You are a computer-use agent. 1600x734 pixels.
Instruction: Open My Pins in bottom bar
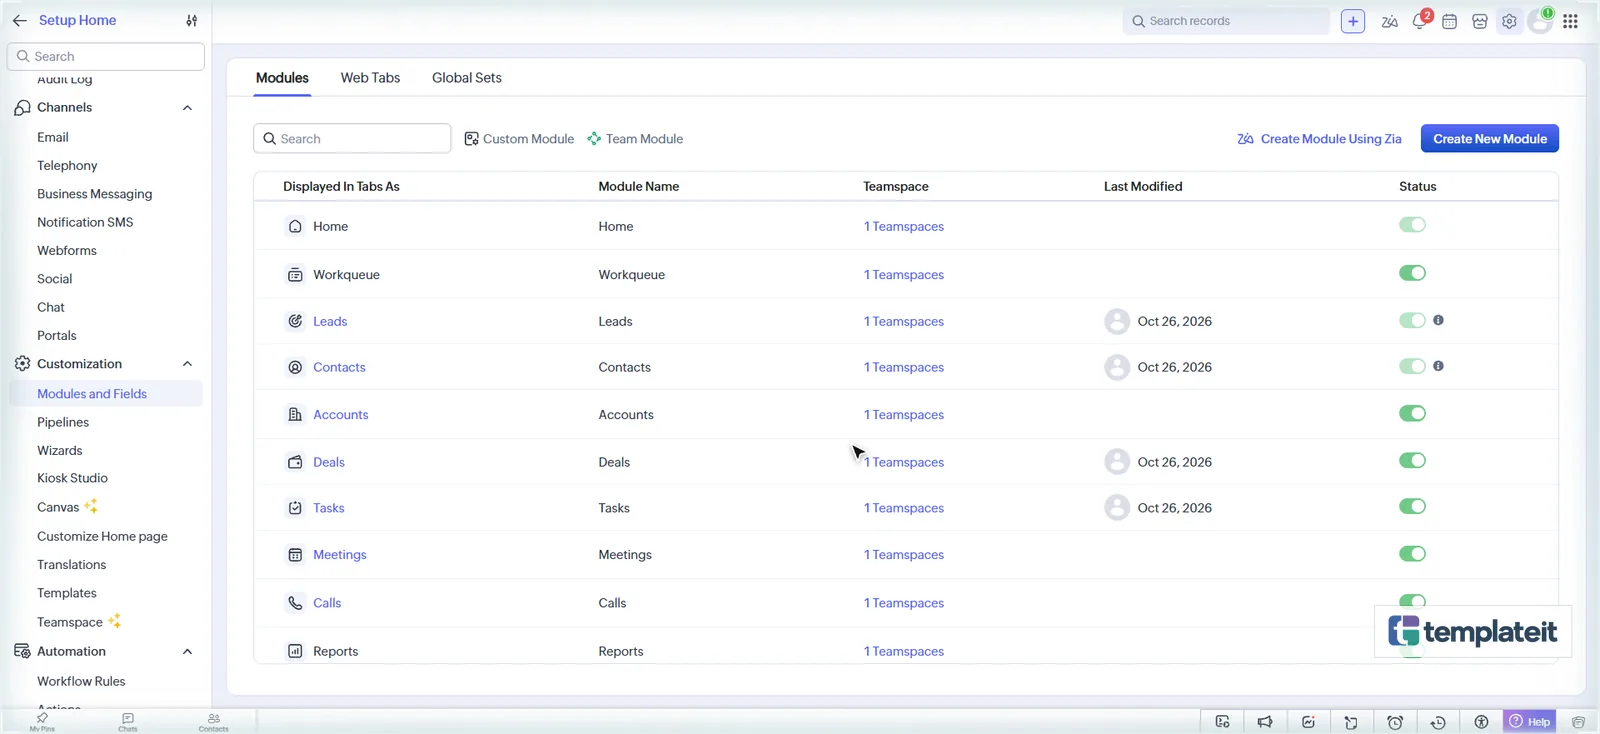[x=42, y=722]
